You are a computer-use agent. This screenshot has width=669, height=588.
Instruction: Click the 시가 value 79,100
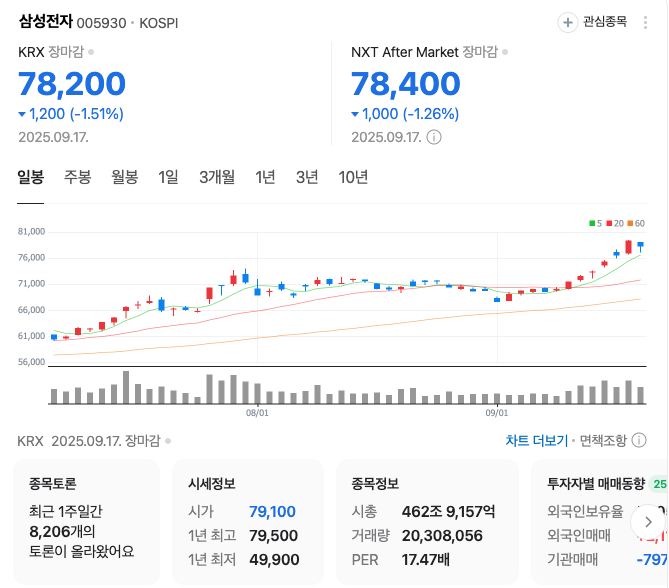[x=272, y=511]
